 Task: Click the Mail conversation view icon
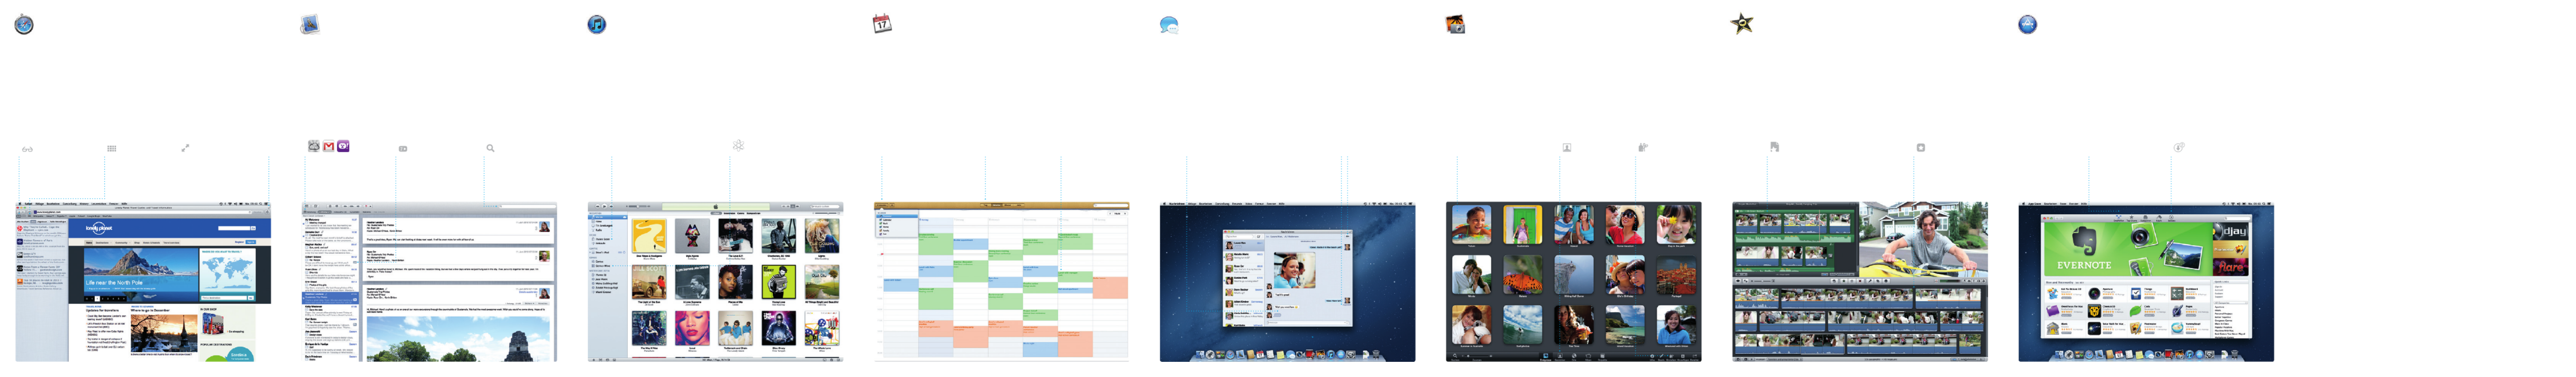403,148
